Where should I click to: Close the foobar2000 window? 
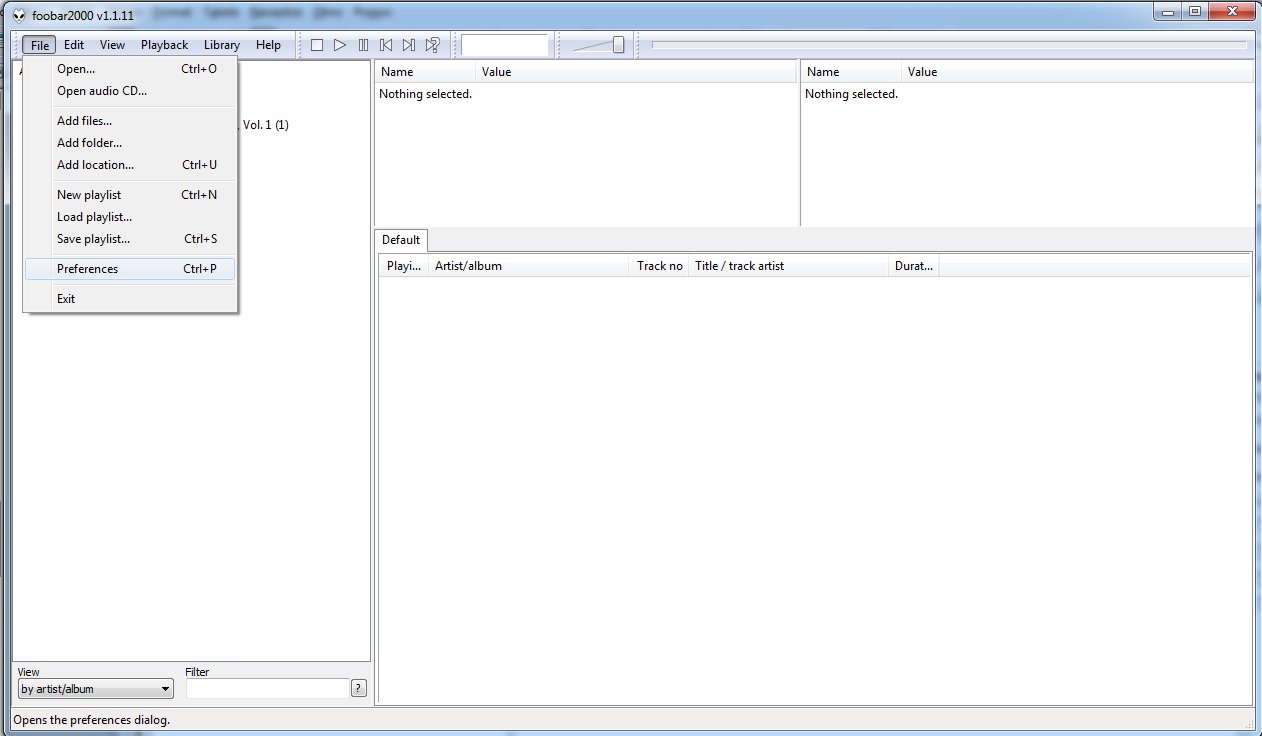pos(1230,11)
